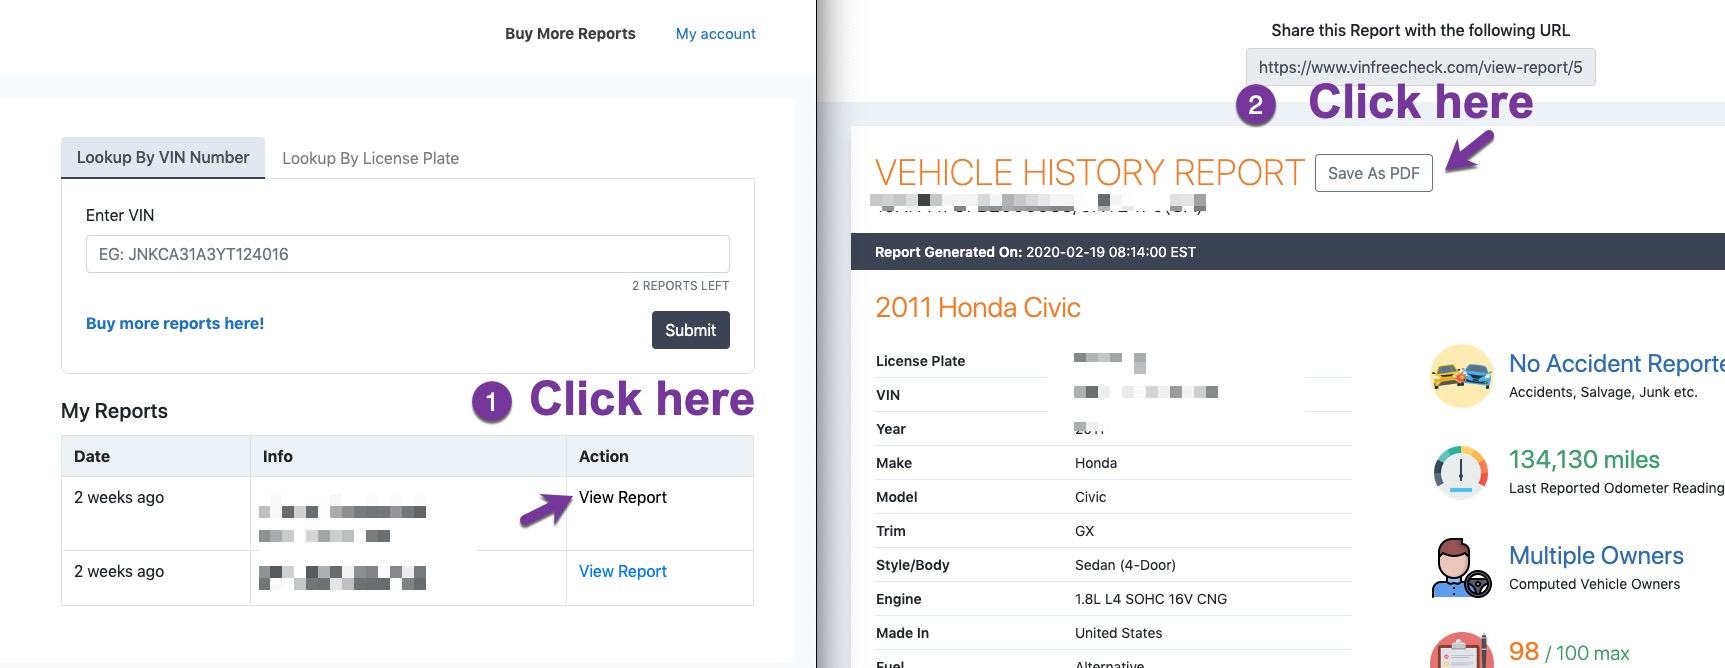Click the Last Reported Odometer Reading caption

tap(1616, 488)
